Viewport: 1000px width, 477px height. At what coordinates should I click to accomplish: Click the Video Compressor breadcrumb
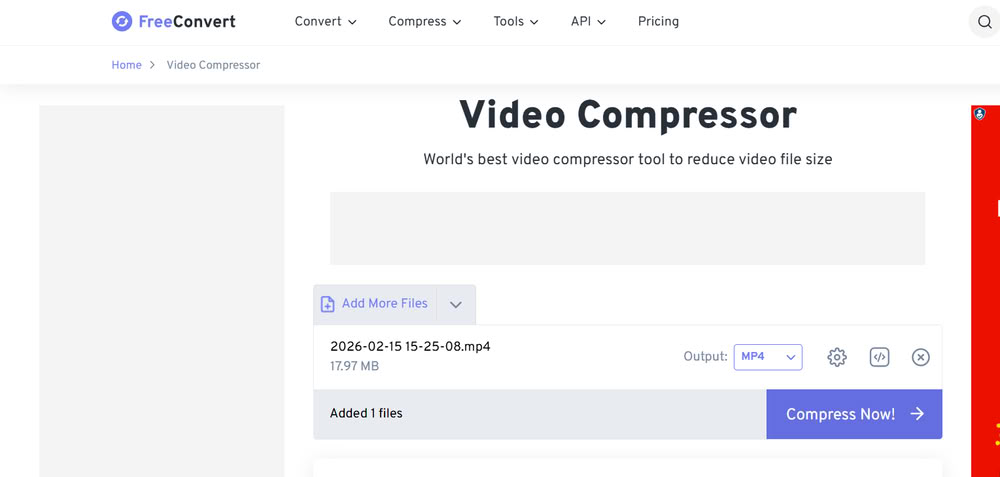(213, 65)
